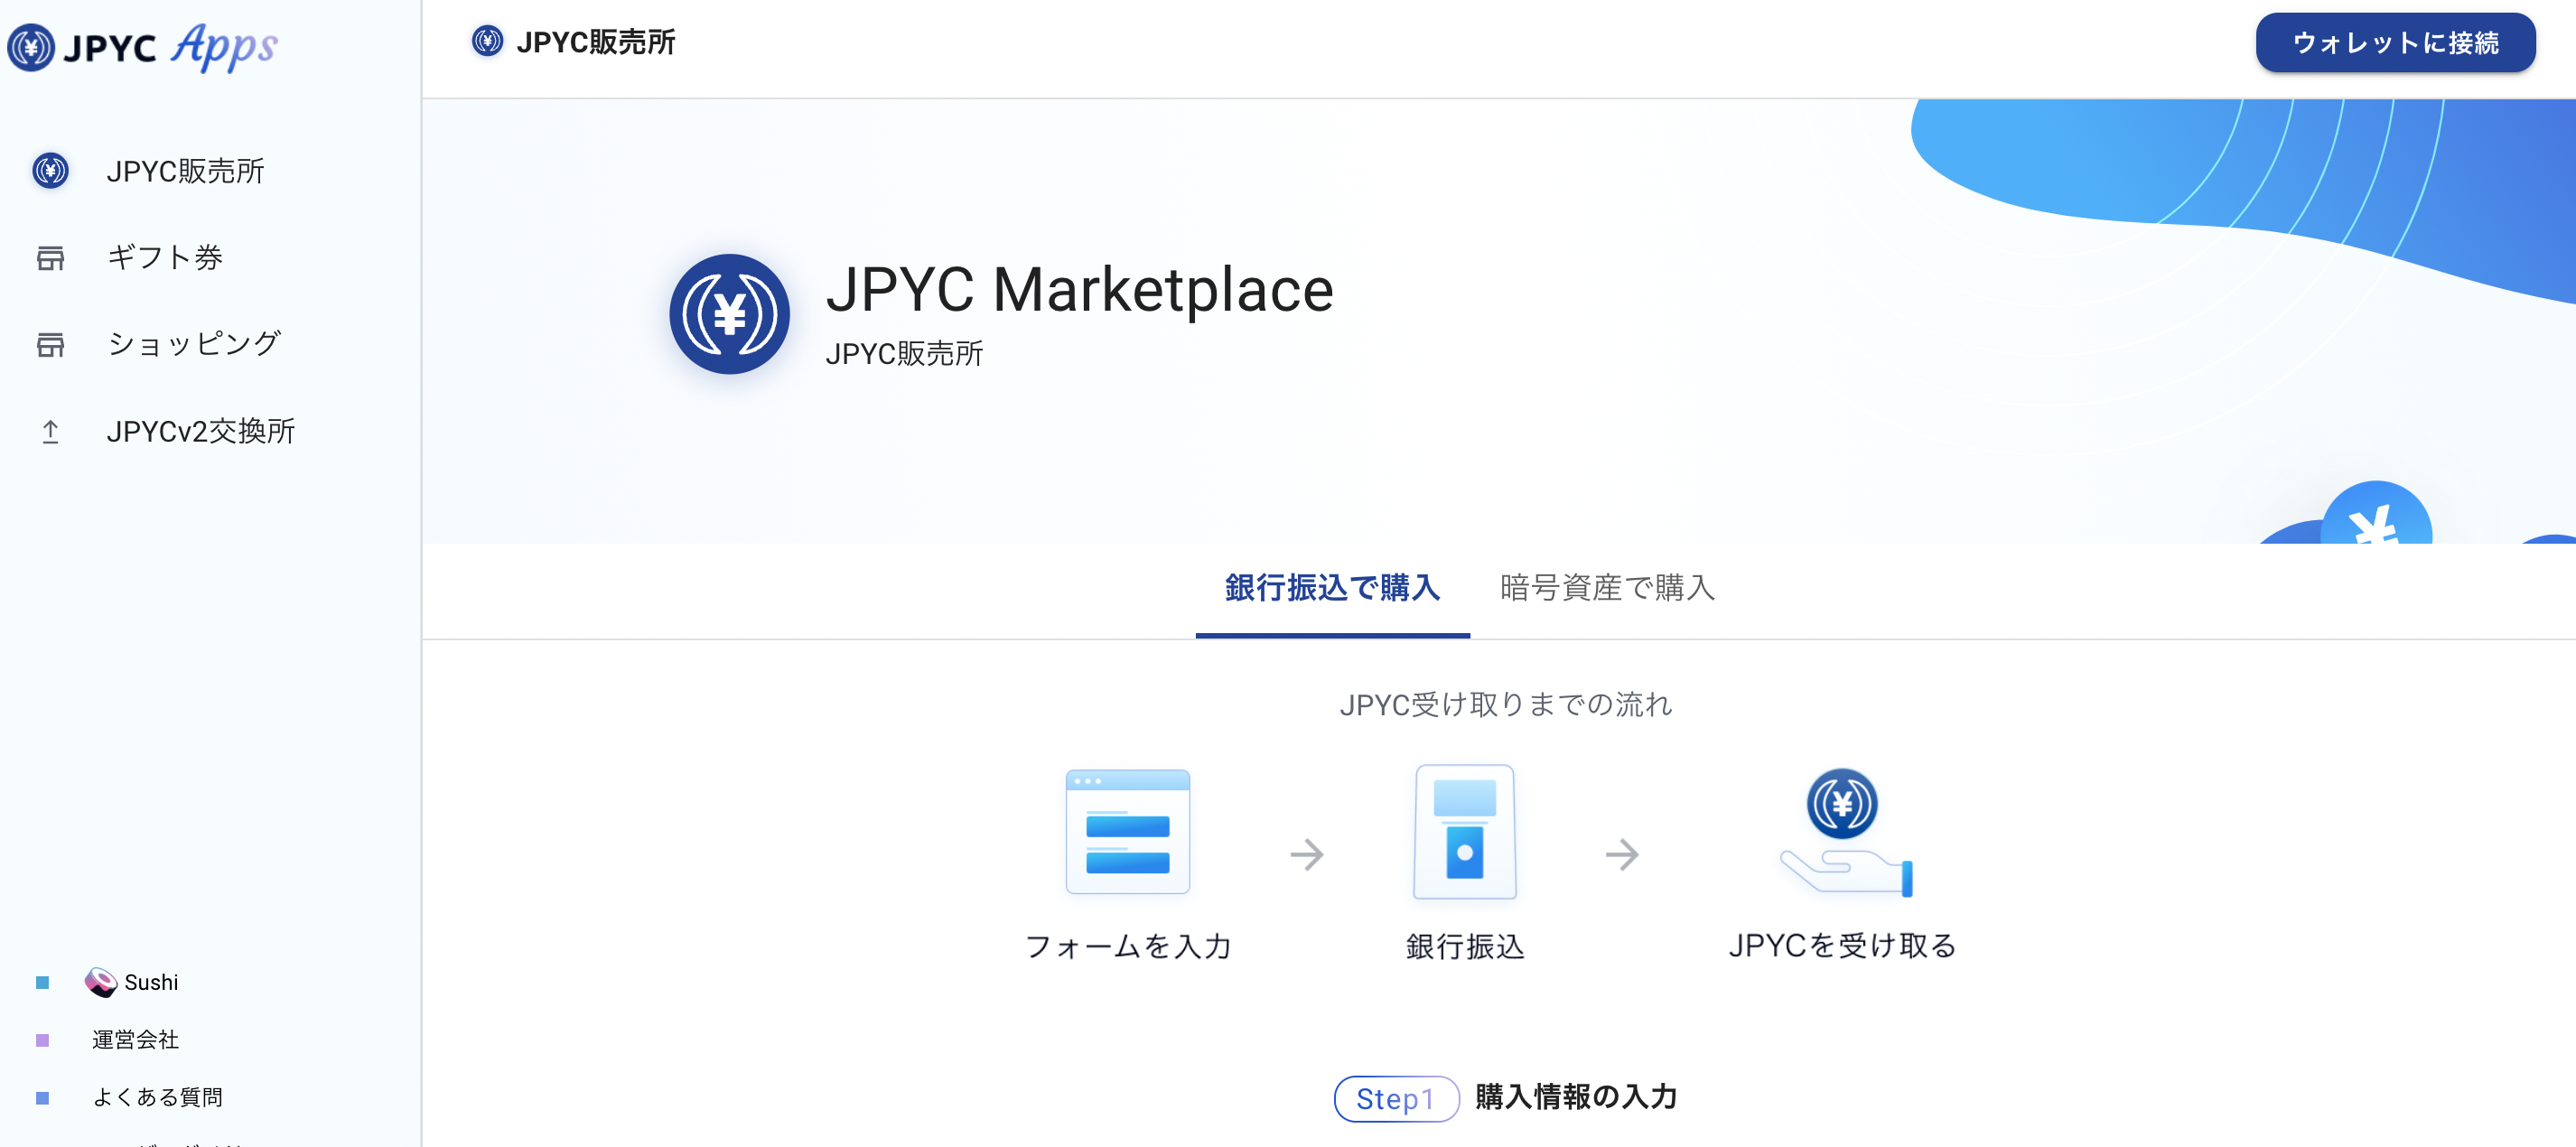
Task: Click the ウォレットに接続 button
Action: (x=2395, y=42)
